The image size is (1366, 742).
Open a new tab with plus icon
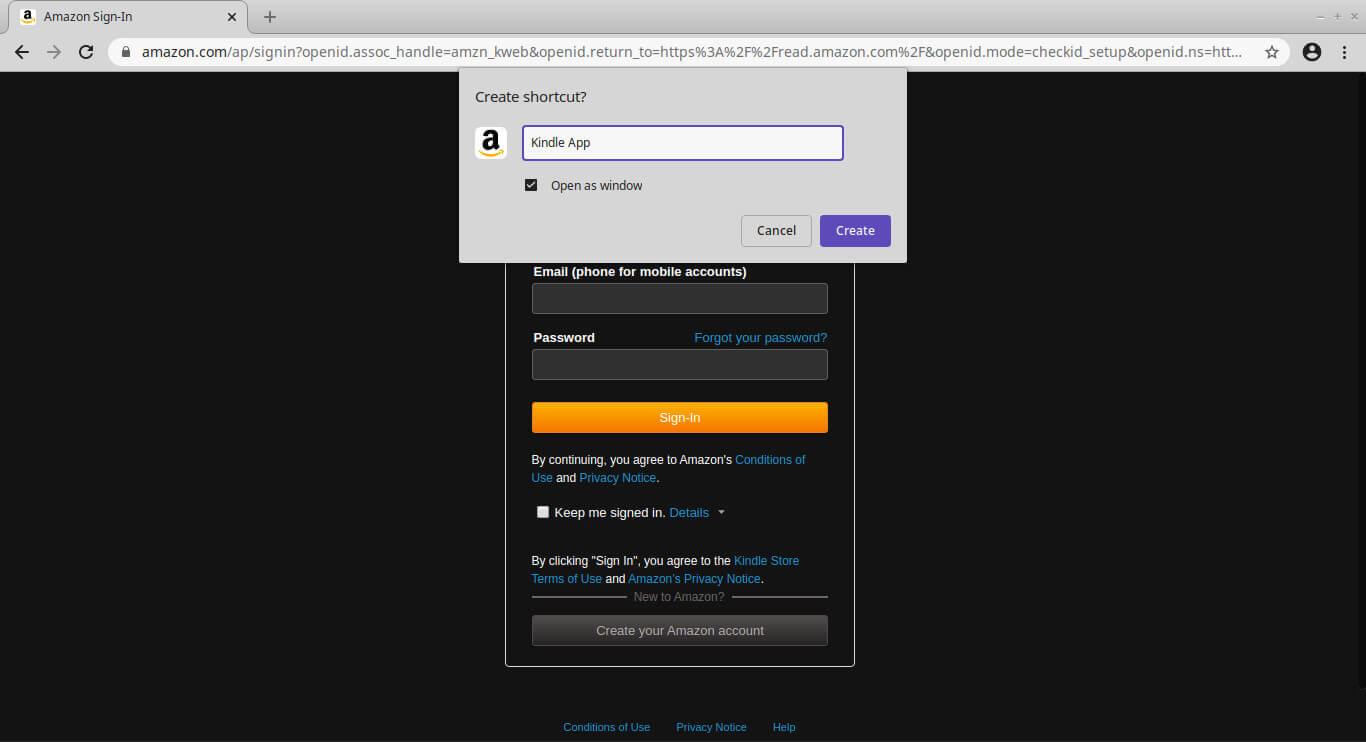tap(270, 17)
